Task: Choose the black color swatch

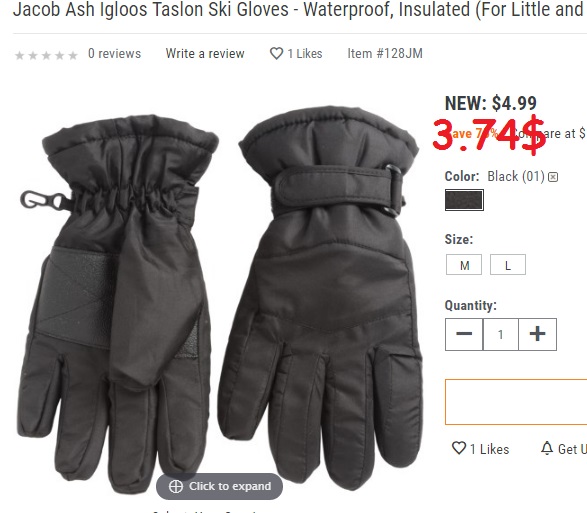Action: click(x=464, y=200)
